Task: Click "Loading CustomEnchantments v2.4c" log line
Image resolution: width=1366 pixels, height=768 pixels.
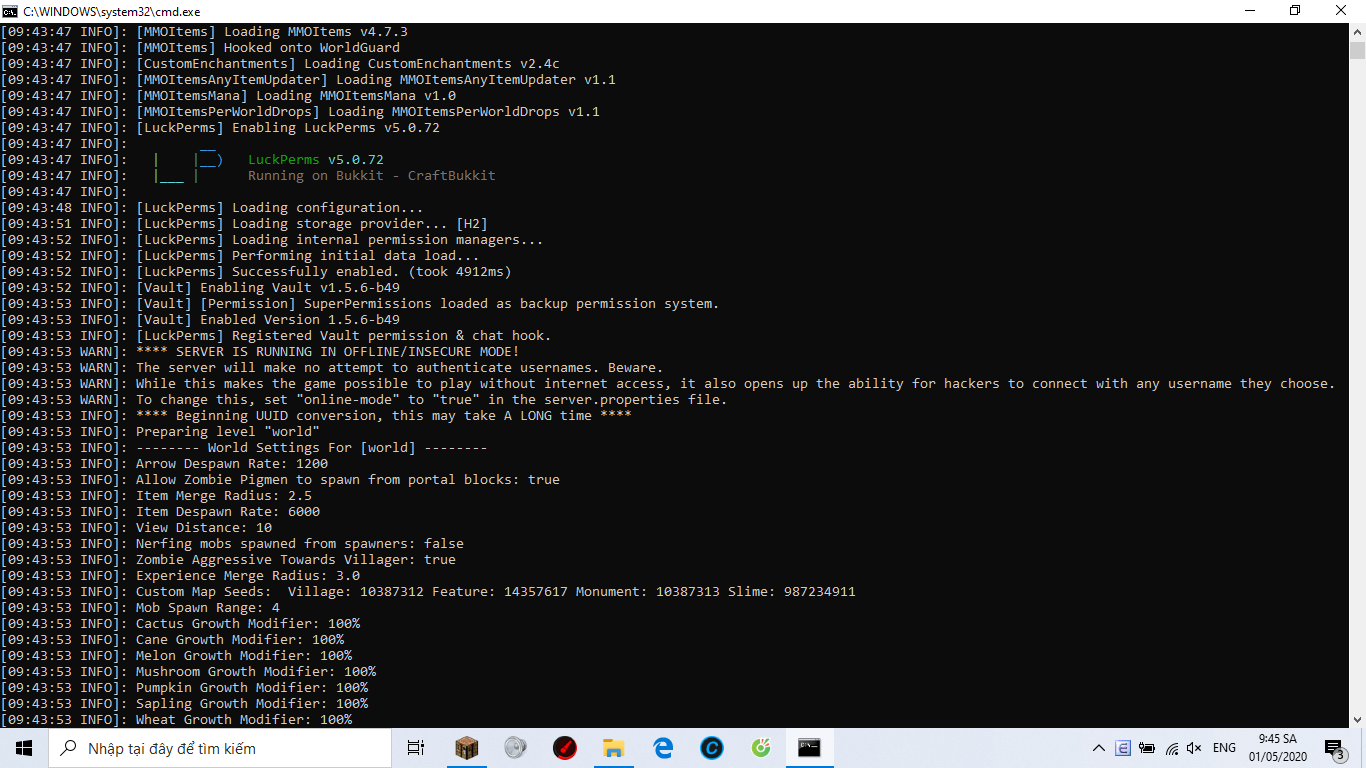Action: tap(279, 64)
